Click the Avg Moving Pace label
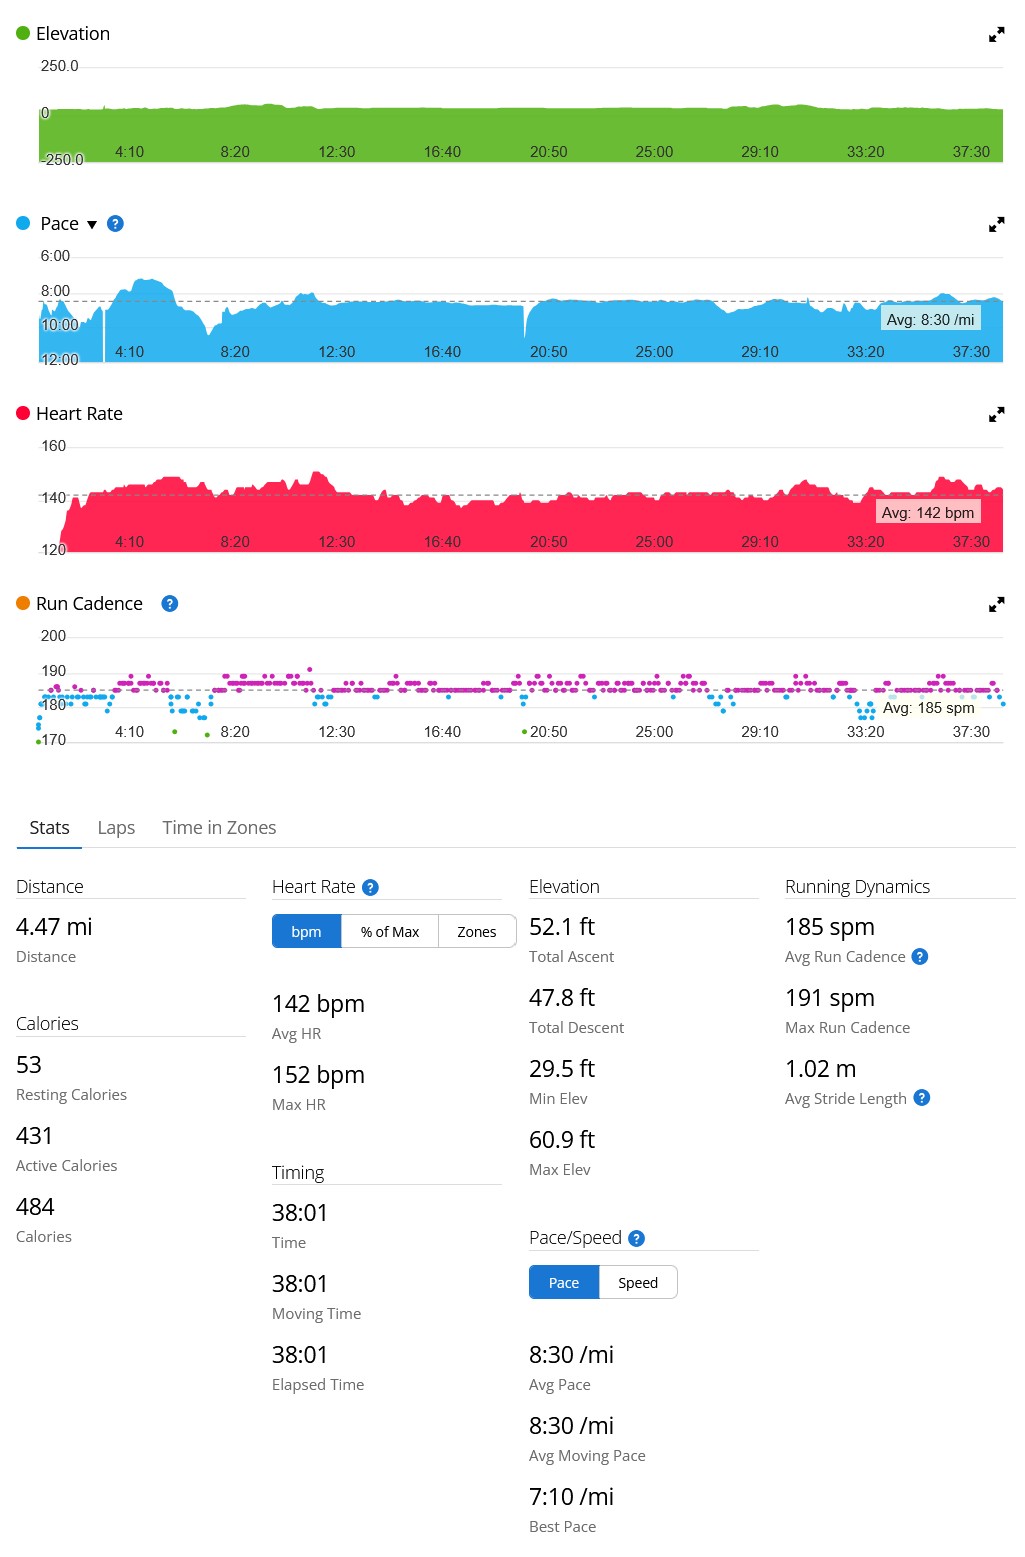This screenshot has width=1025, height=1557. (587, 1456)
